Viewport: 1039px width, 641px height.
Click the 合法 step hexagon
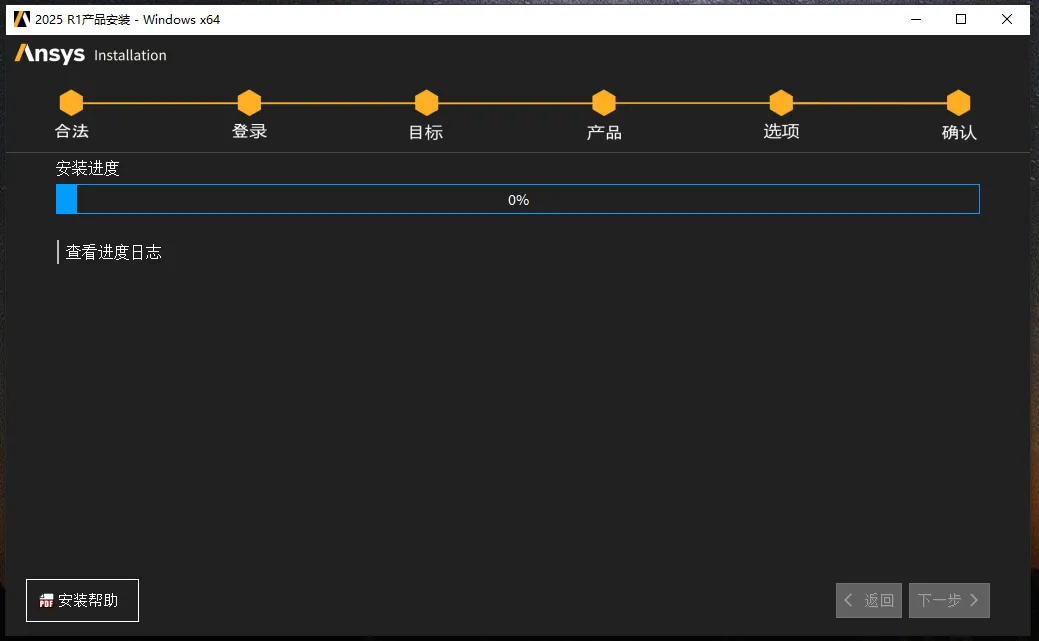coord(71,103)
